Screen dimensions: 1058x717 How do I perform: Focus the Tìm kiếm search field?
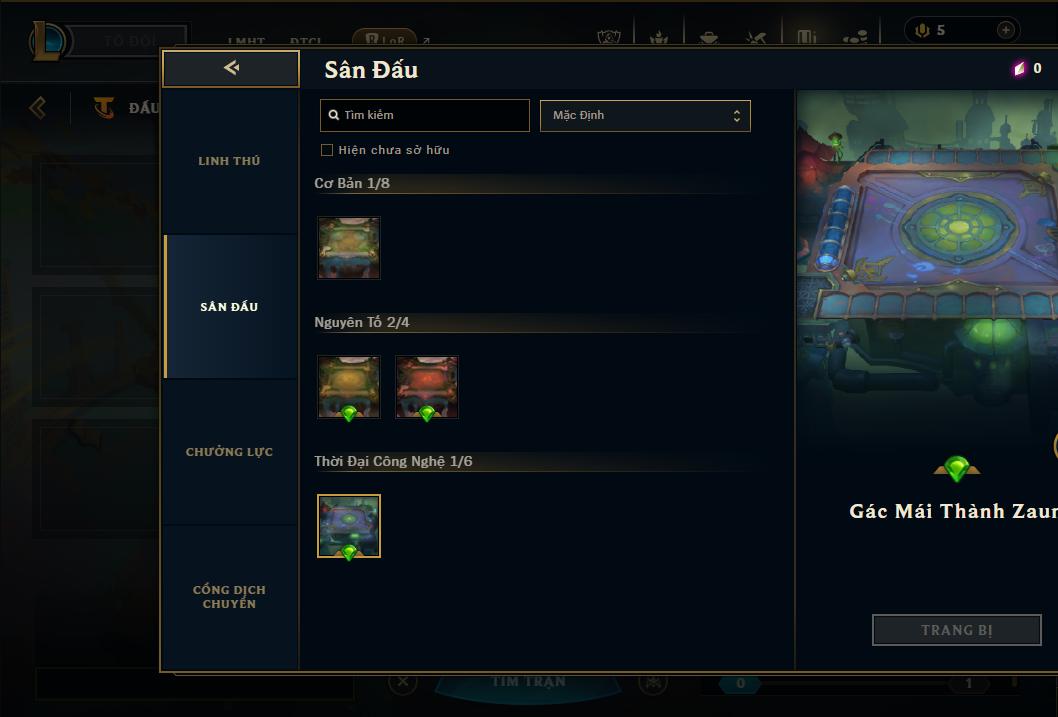point(424,115)
